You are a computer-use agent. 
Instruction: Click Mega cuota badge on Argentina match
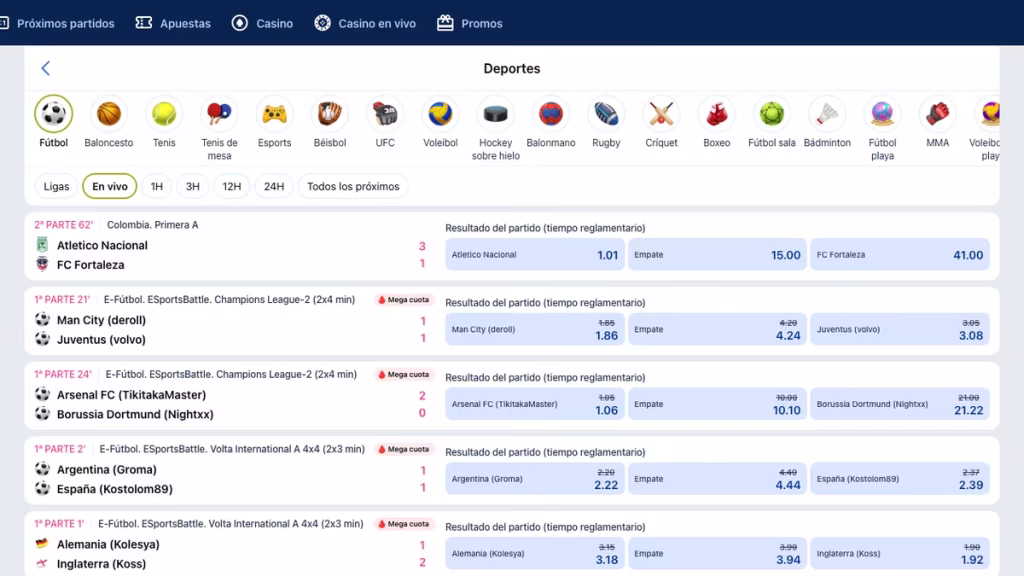[x=404, y=449]
